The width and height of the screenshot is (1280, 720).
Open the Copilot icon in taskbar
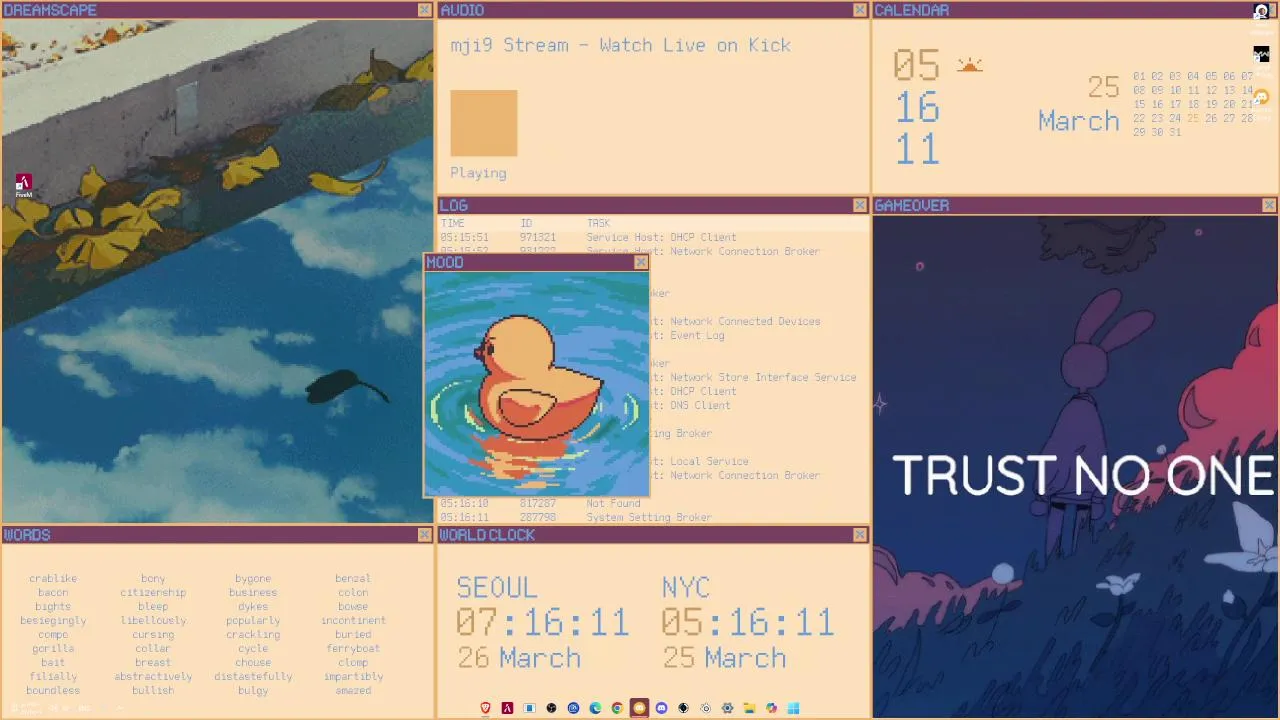771,708
